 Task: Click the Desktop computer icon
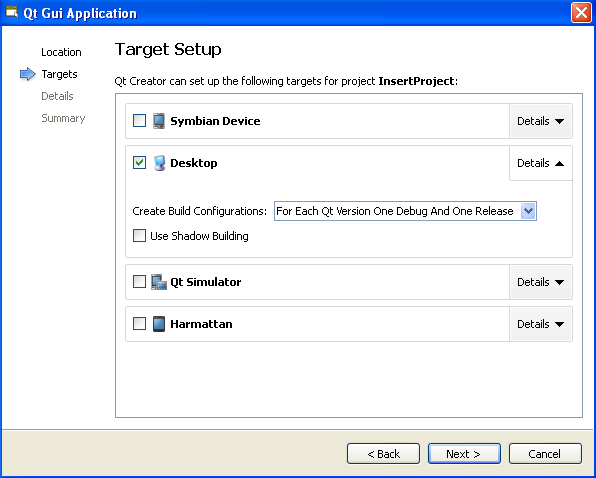(x=159, y=163)
